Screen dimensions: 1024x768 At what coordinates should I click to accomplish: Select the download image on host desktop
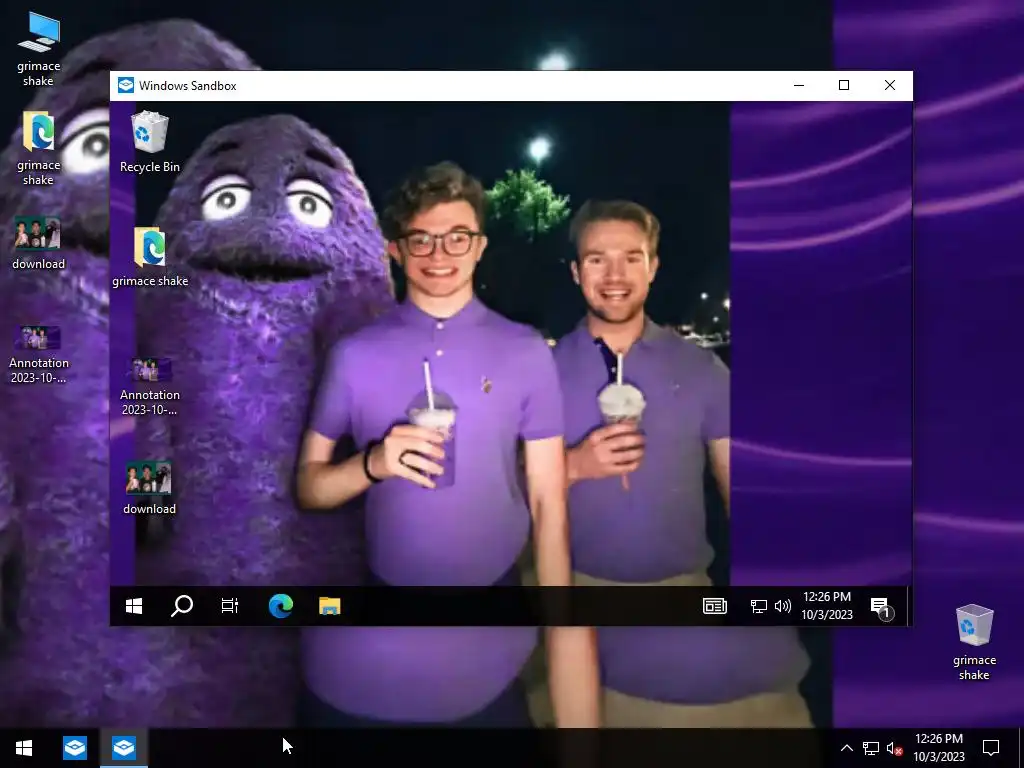click(x=39, y=243)
